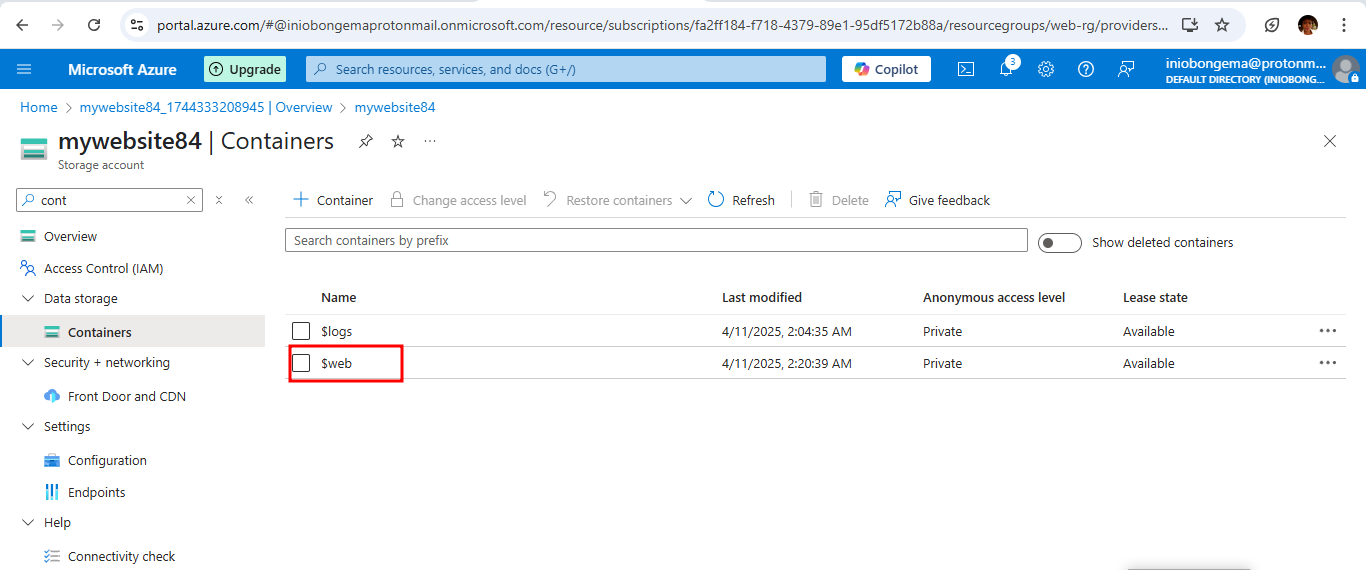
Task: Open the browser extension icon
Action: pyautogui.click(x=1272, y=25)
